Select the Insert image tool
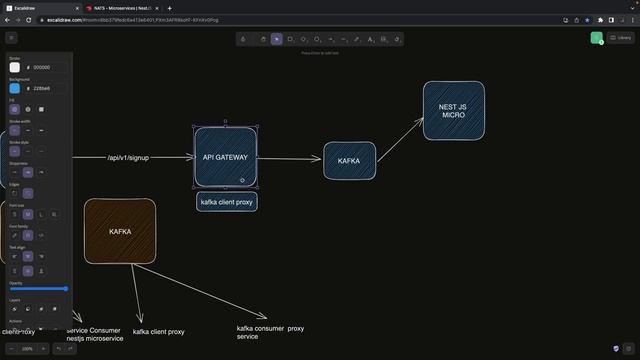This screenshot has width=640, height=360. [x=384, y=39]
